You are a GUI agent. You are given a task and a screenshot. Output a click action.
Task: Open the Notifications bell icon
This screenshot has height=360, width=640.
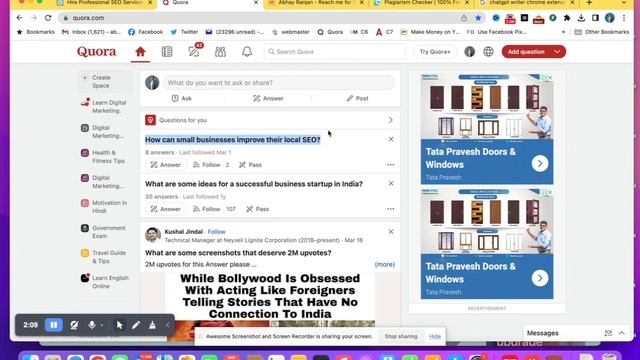click(247, 52)
